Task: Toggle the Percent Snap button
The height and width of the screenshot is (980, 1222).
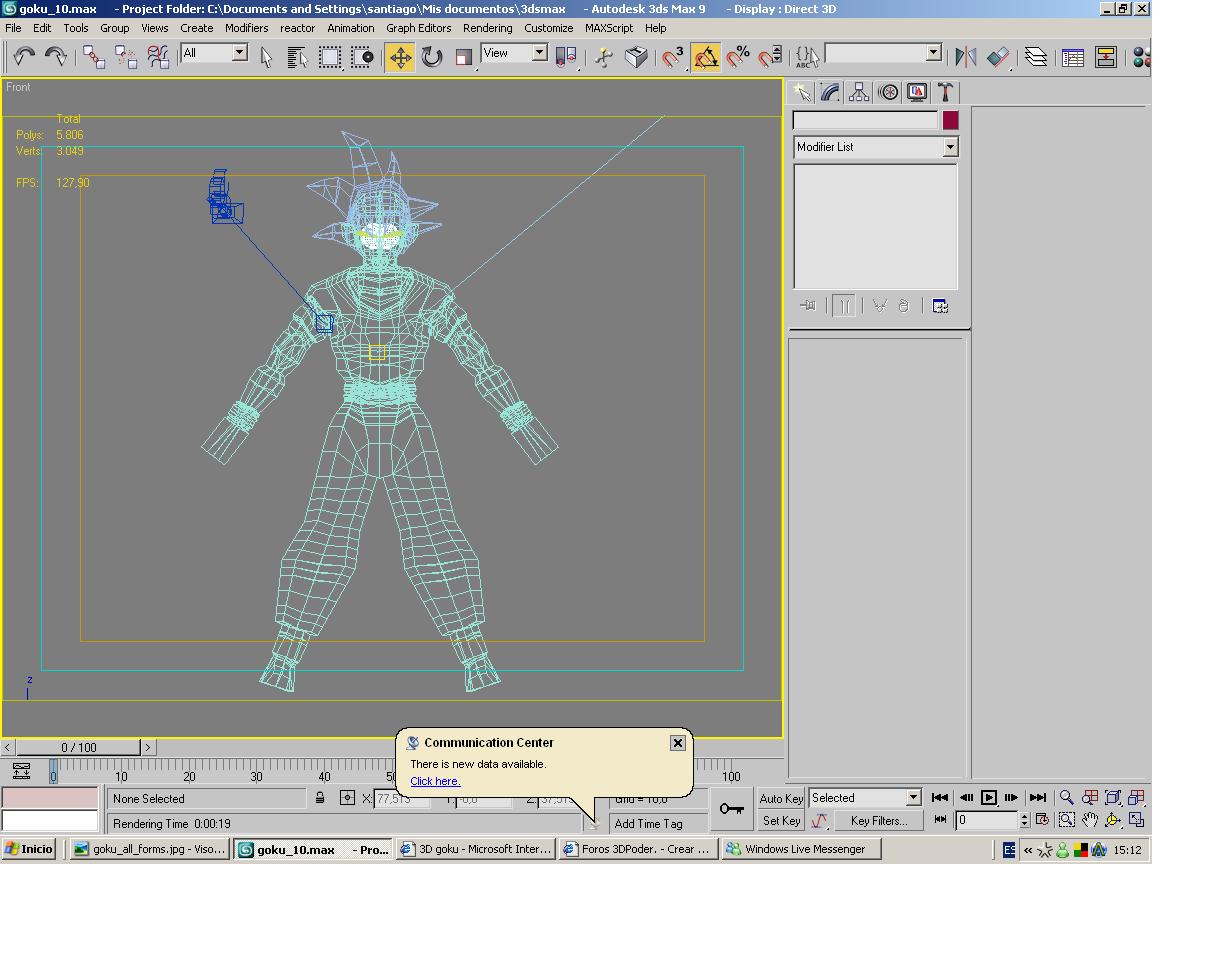Action: (x=738, y=57)
